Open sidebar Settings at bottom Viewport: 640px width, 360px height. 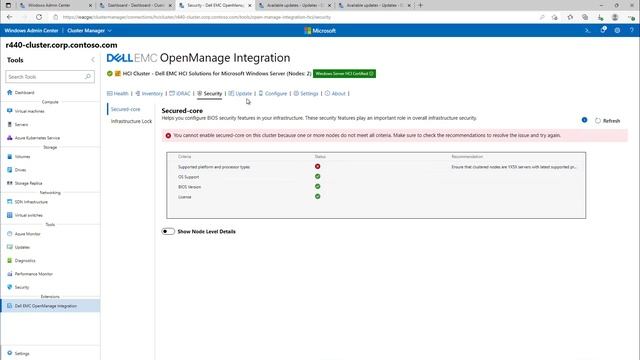[22, 353]
